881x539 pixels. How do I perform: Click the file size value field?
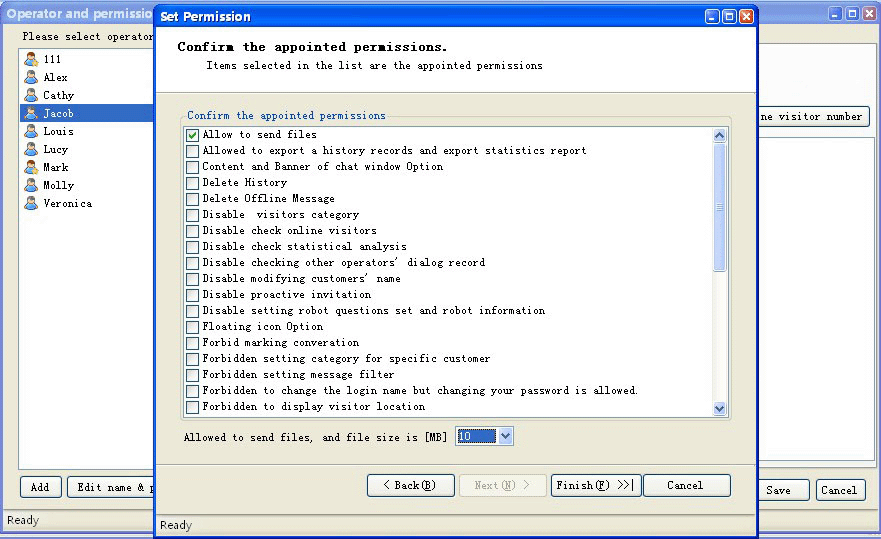476,436
